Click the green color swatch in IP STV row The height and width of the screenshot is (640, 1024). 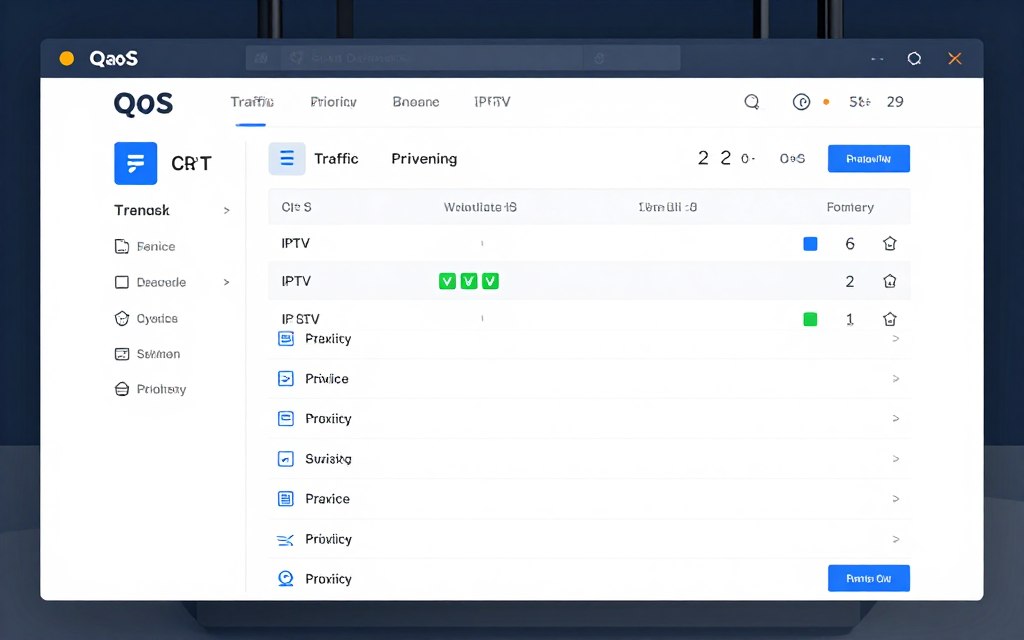810,319
